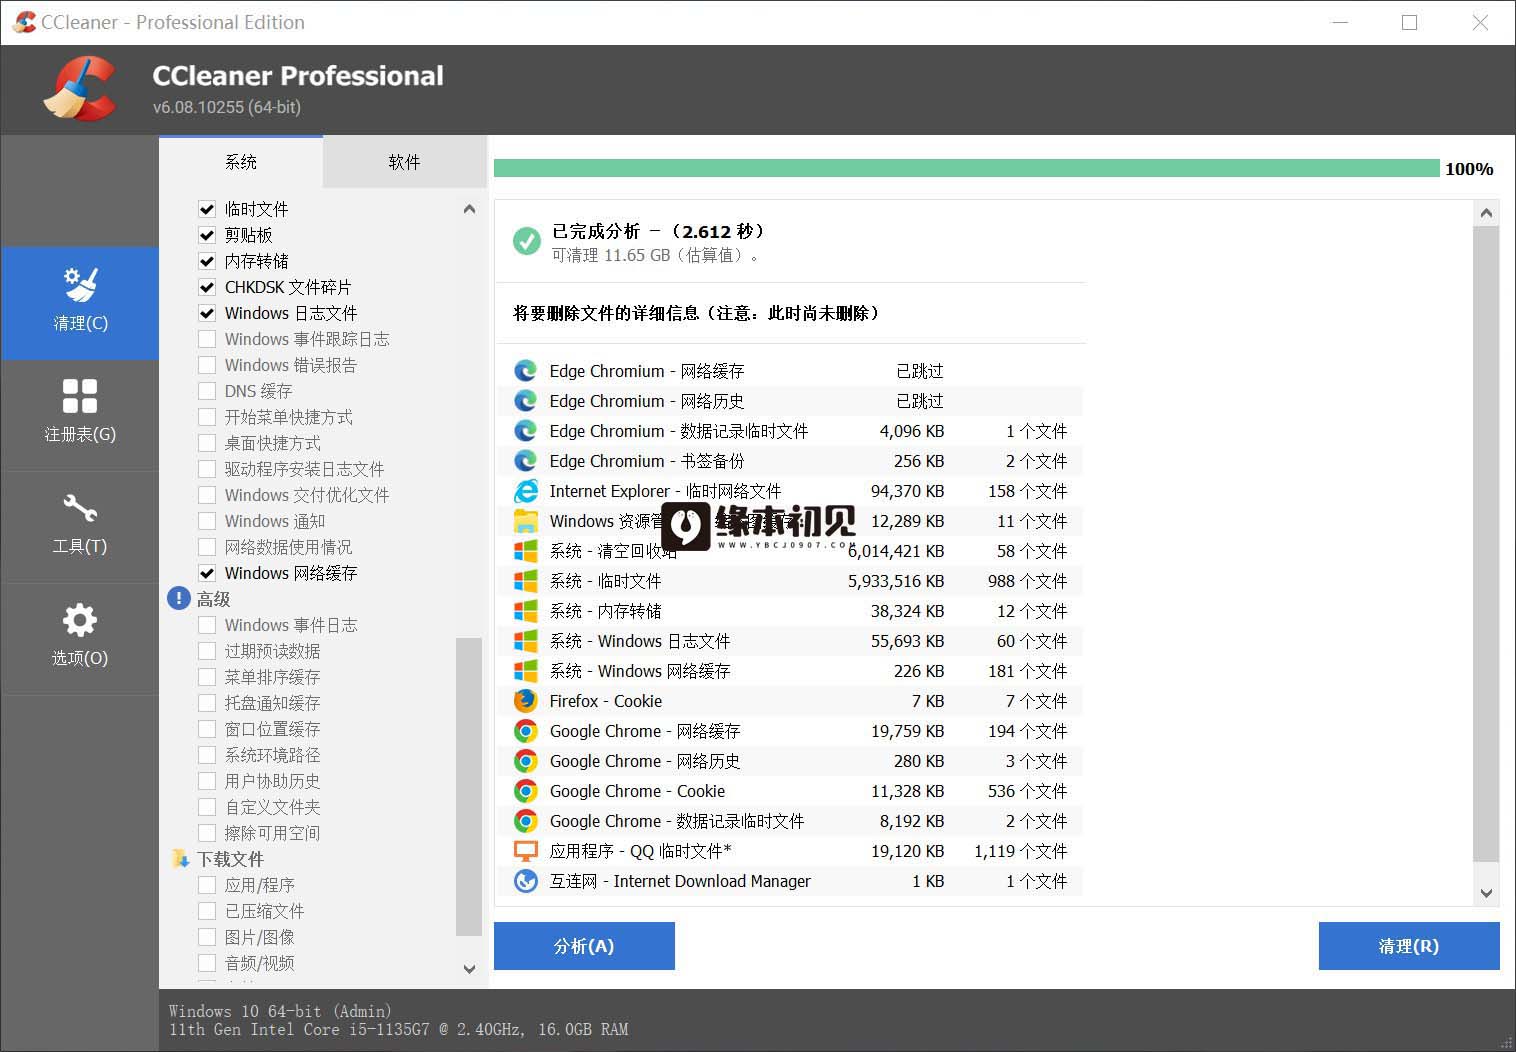Click the 1,119 个文件 count value

tap(1020, 851)
